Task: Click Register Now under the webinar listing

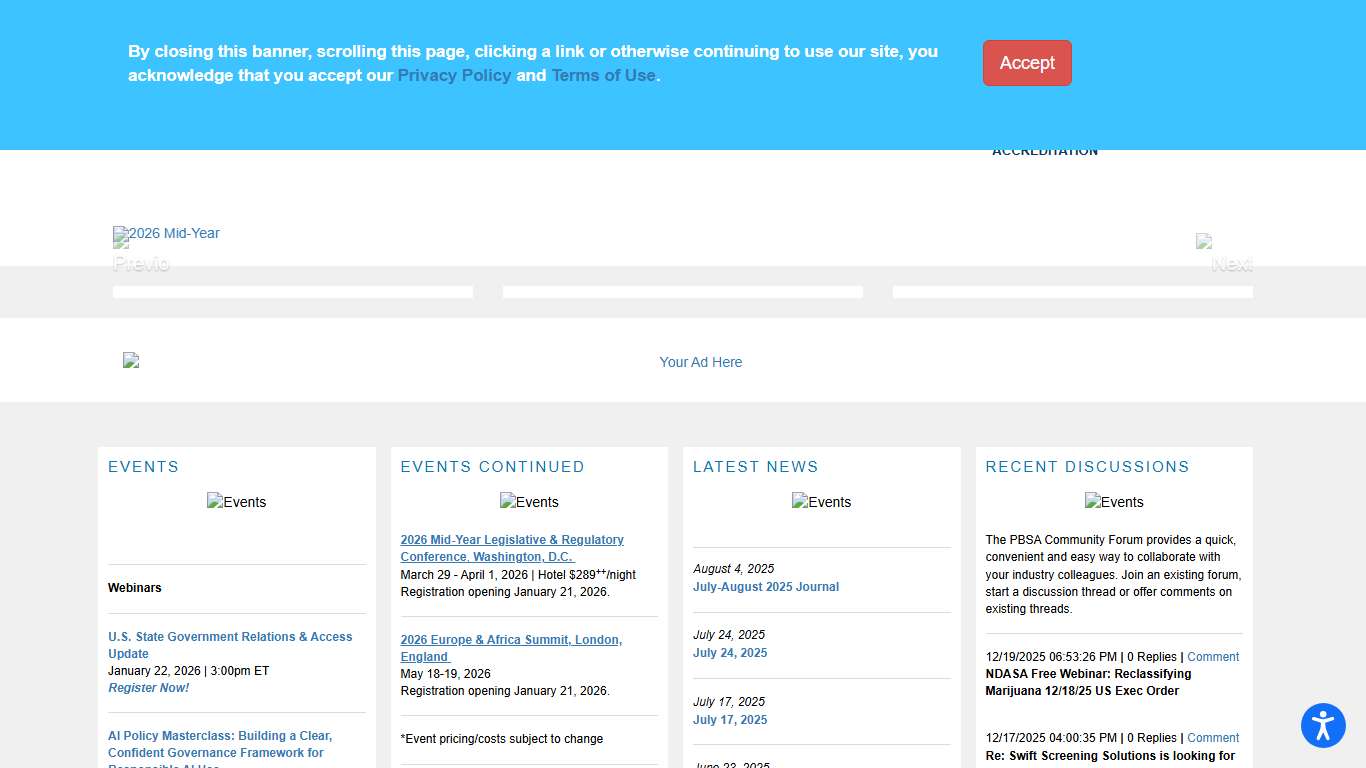Action: (148, 687)
